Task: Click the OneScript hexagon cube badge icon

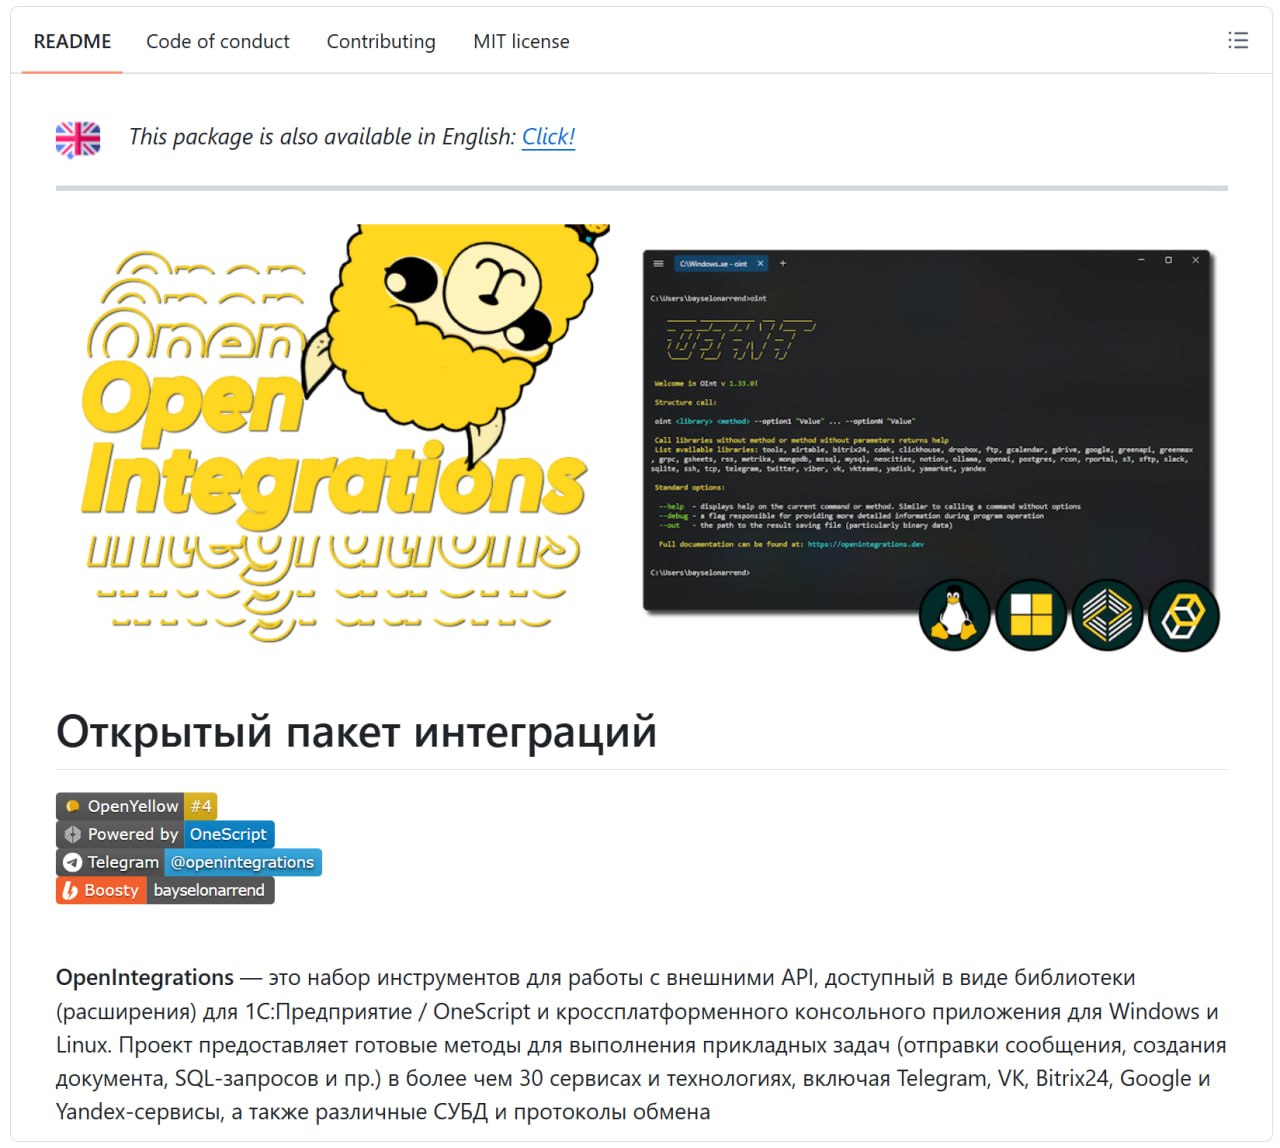Action: pyautogui.click(x=1184, y=615)
